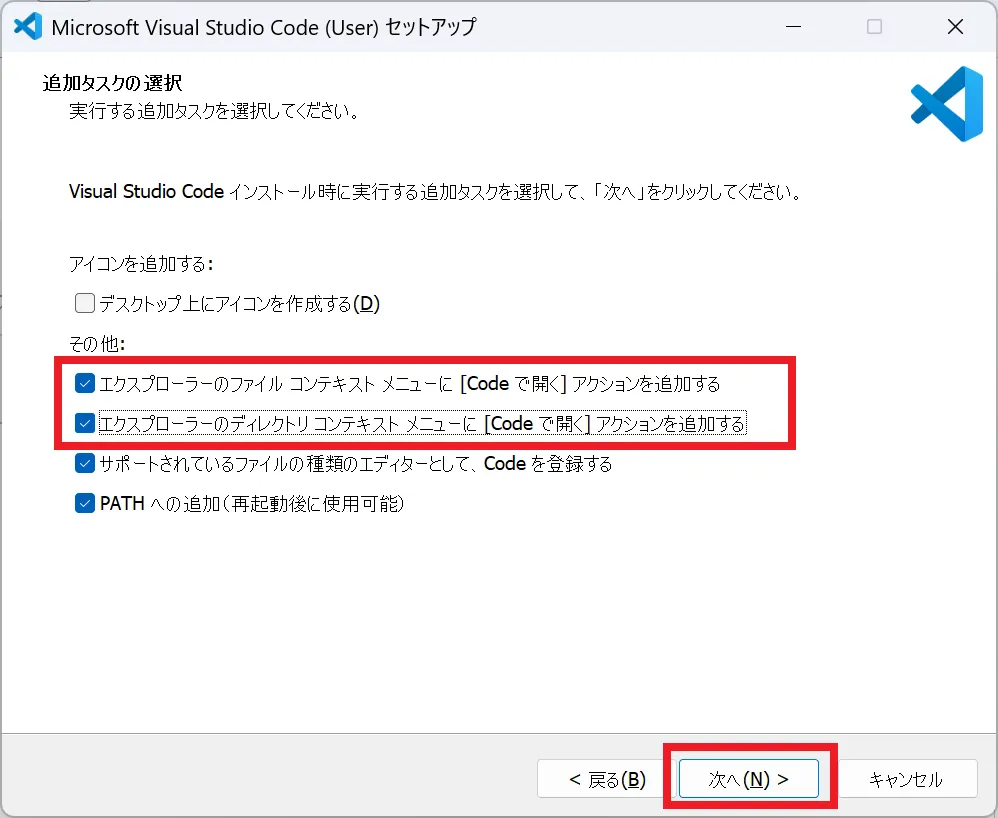Click the [Code で開く] text in the directory option
This screenshot has width=998, height=818.
tap(537, 424)
